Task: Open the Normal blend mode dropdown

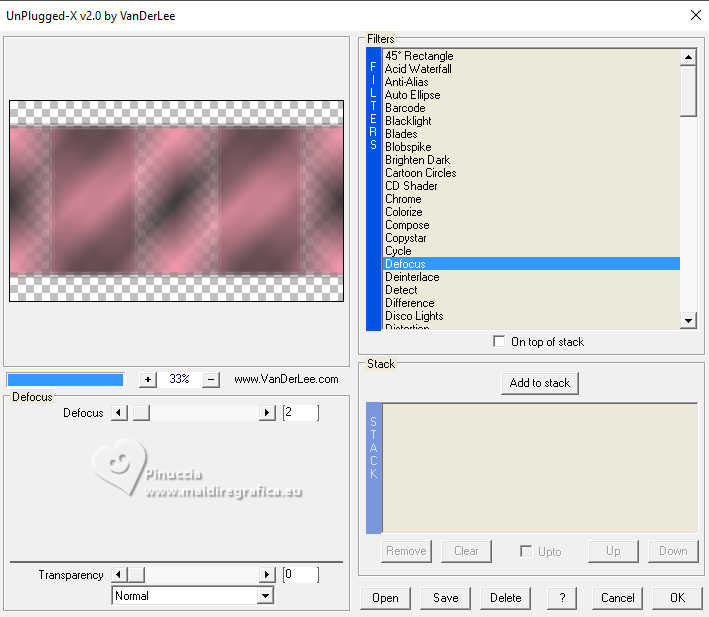Action: 266,596
